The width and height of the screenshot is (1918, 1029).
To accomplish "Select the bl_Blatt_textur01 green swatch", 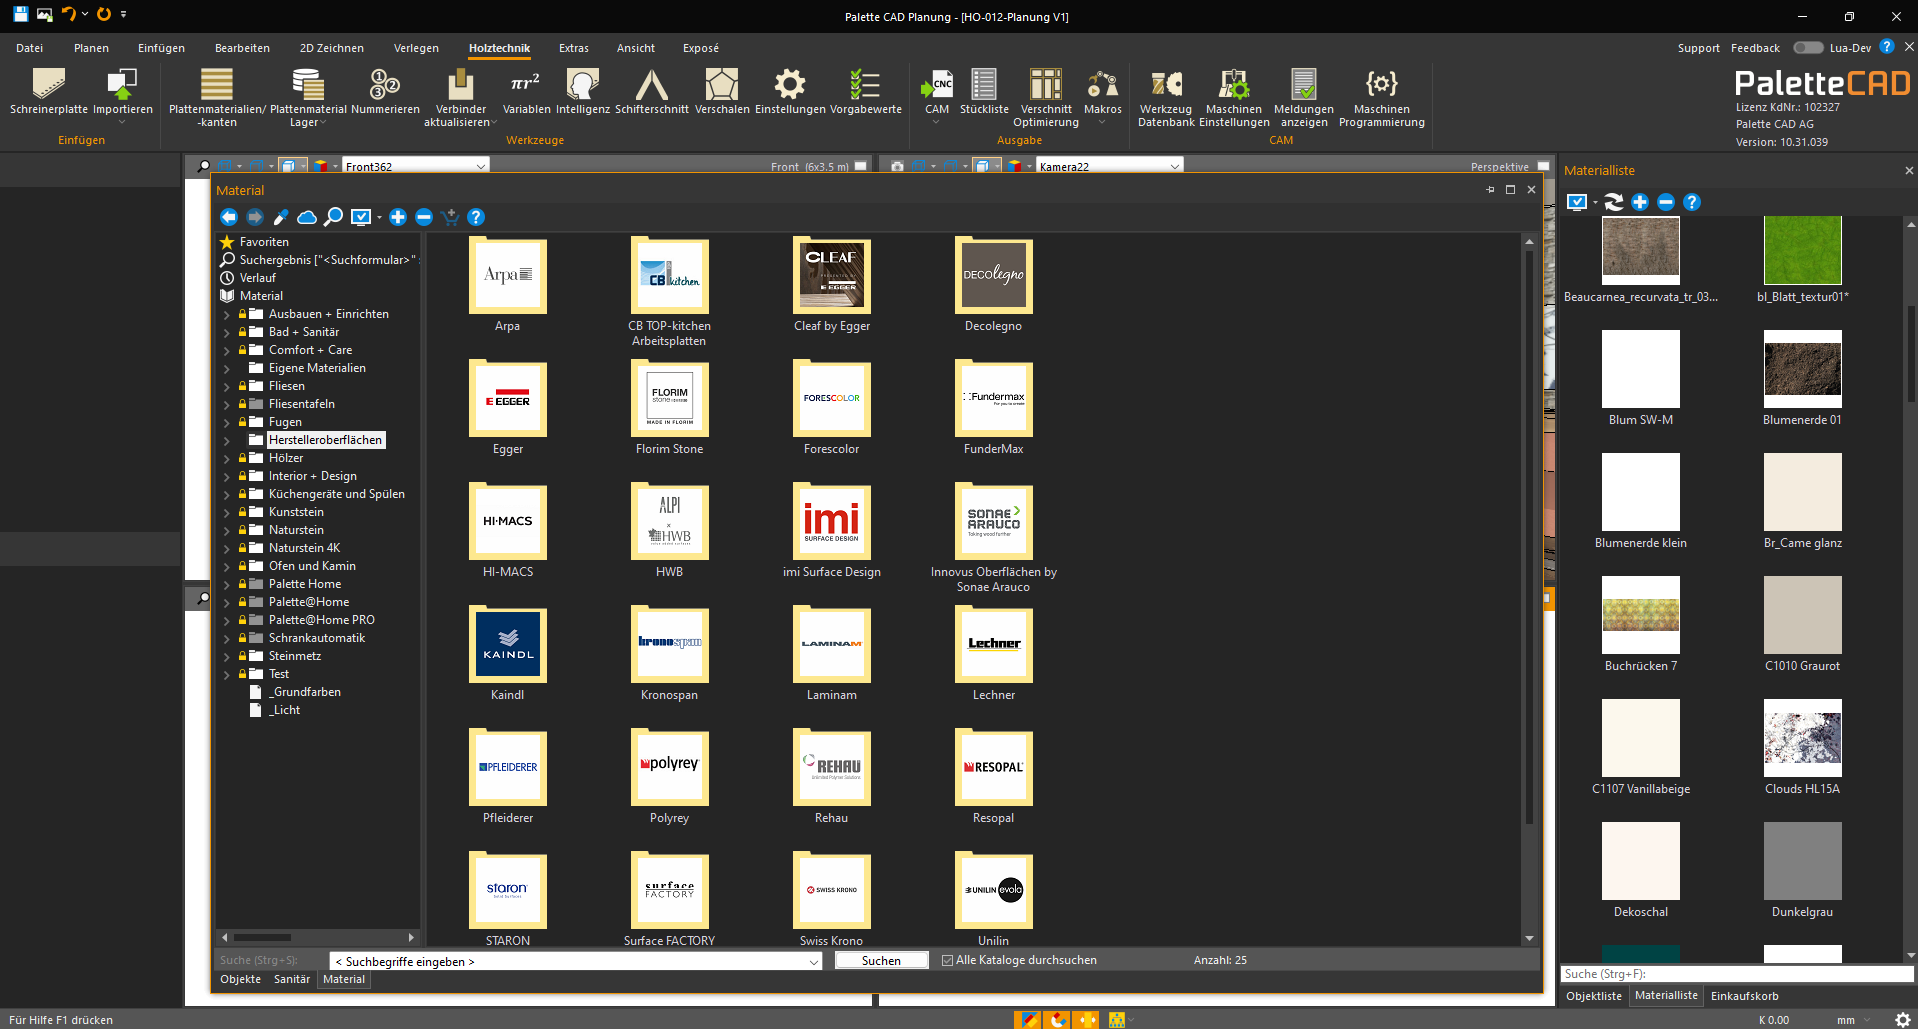I will [x=1802, y=250].
